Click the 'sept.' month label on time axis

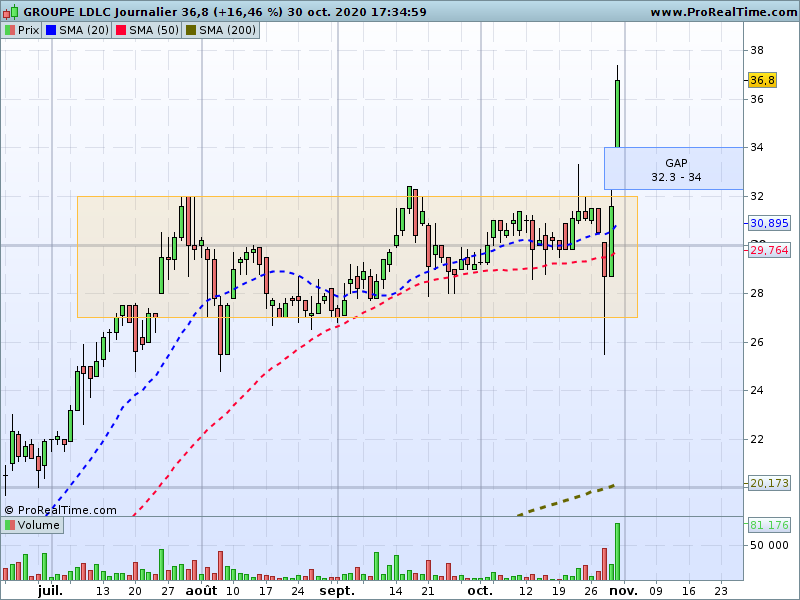click(x=337, y=591)
